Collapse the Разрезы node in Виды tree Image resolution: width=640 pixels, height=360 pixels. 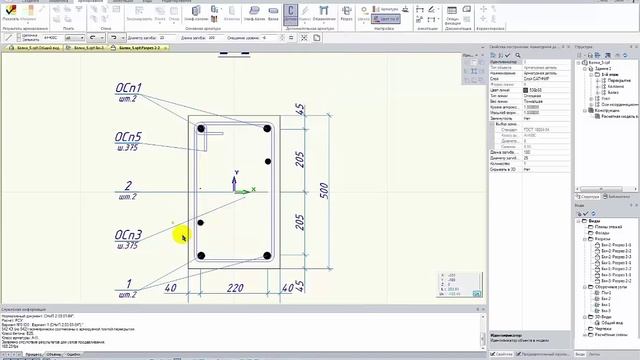pos(585,239)
